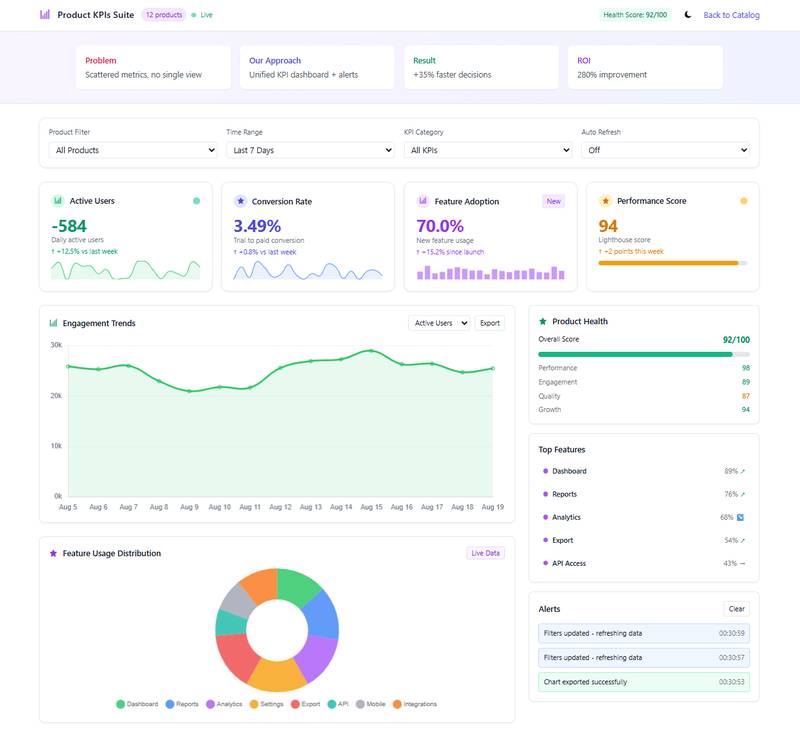Toggle the Integrations legend item
Viewport: 800px width, 735px height.
(x=415, y=704)
